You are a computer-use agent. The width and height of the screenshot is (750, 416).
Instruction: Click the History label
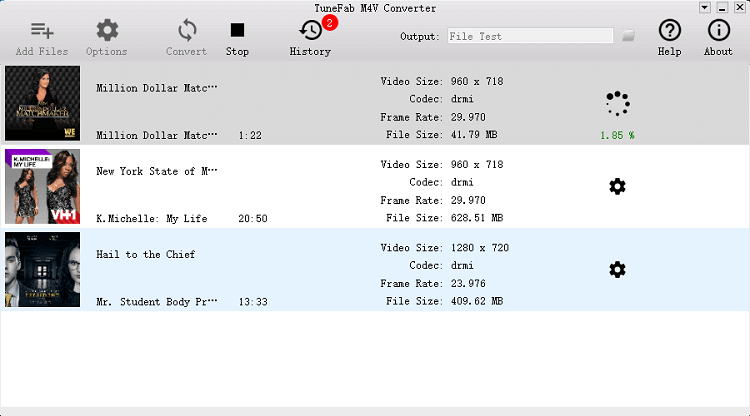310,52
